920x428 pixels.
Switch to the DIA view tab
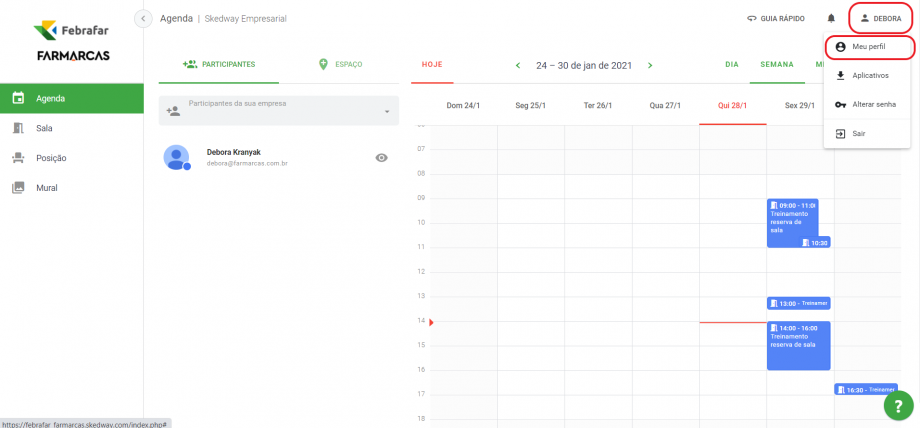point(731,65)
